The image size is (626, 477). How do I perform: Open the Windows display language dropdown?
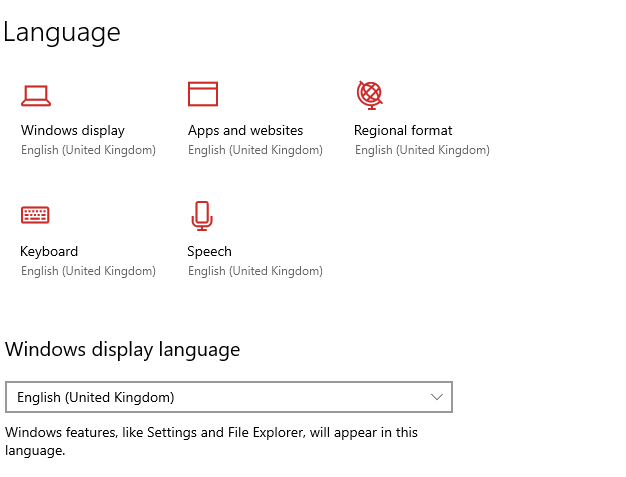click(229, 397)
